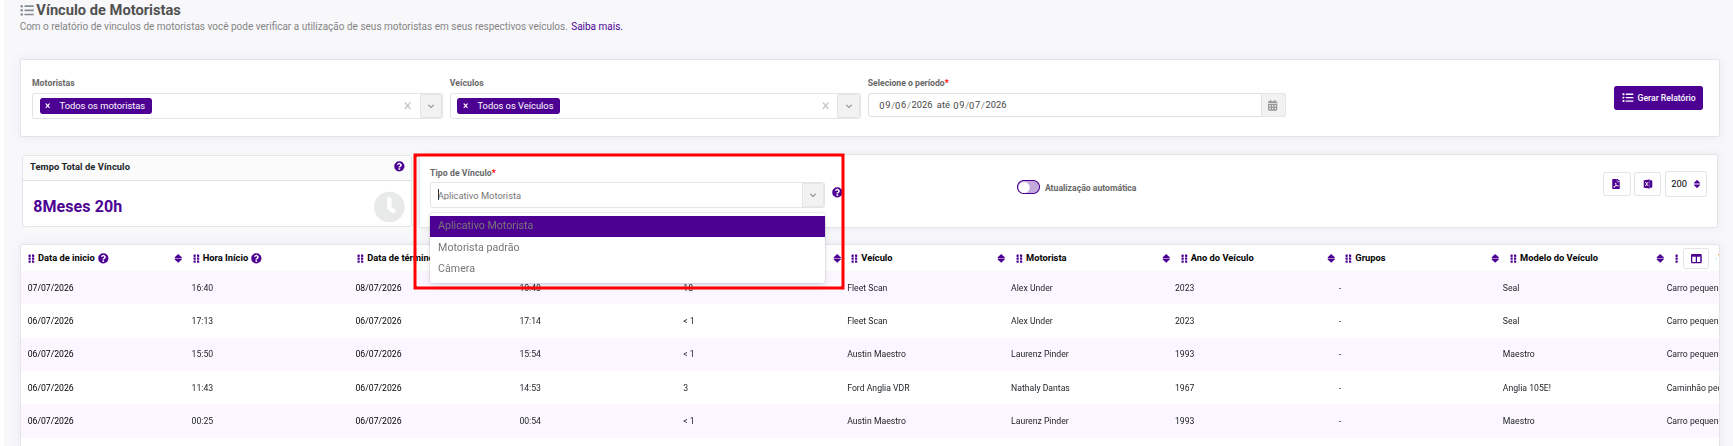Export report as PDF file icon
This screenshot has width=1733, height=446.
(x=1616, y=184)
